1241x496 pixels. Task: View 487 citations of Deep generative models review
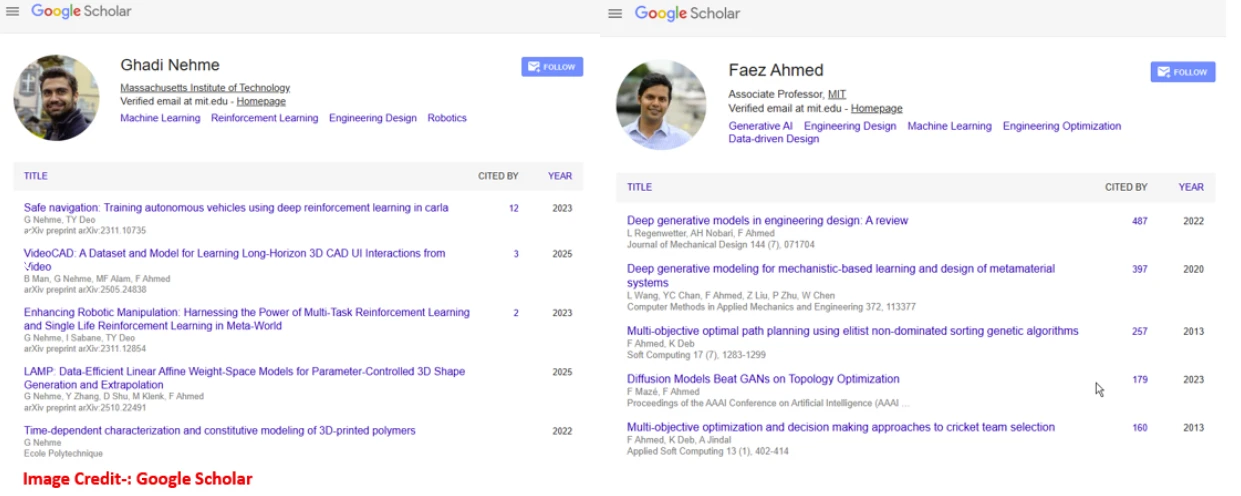[x=1139, y=221]
